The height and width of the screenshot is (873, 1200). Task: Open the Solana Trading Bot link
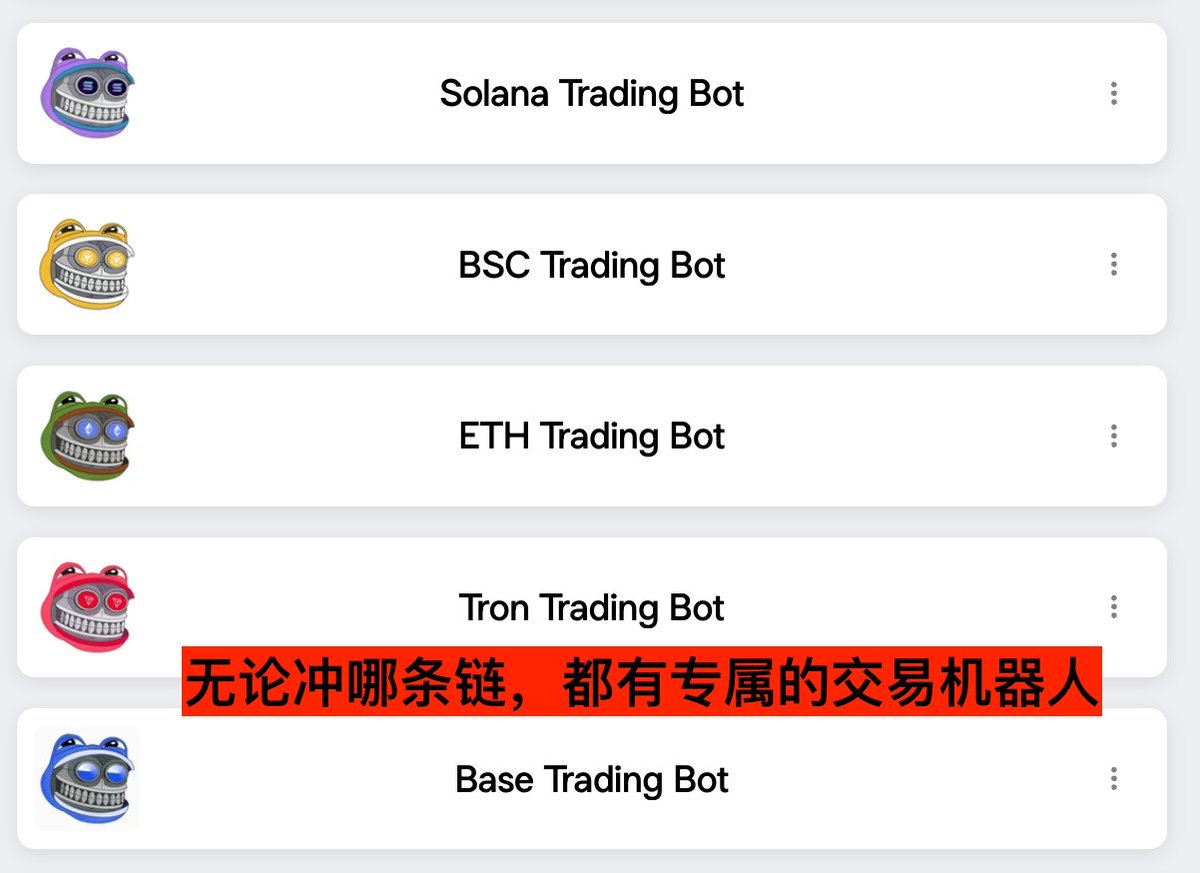[x=592, y=94]
